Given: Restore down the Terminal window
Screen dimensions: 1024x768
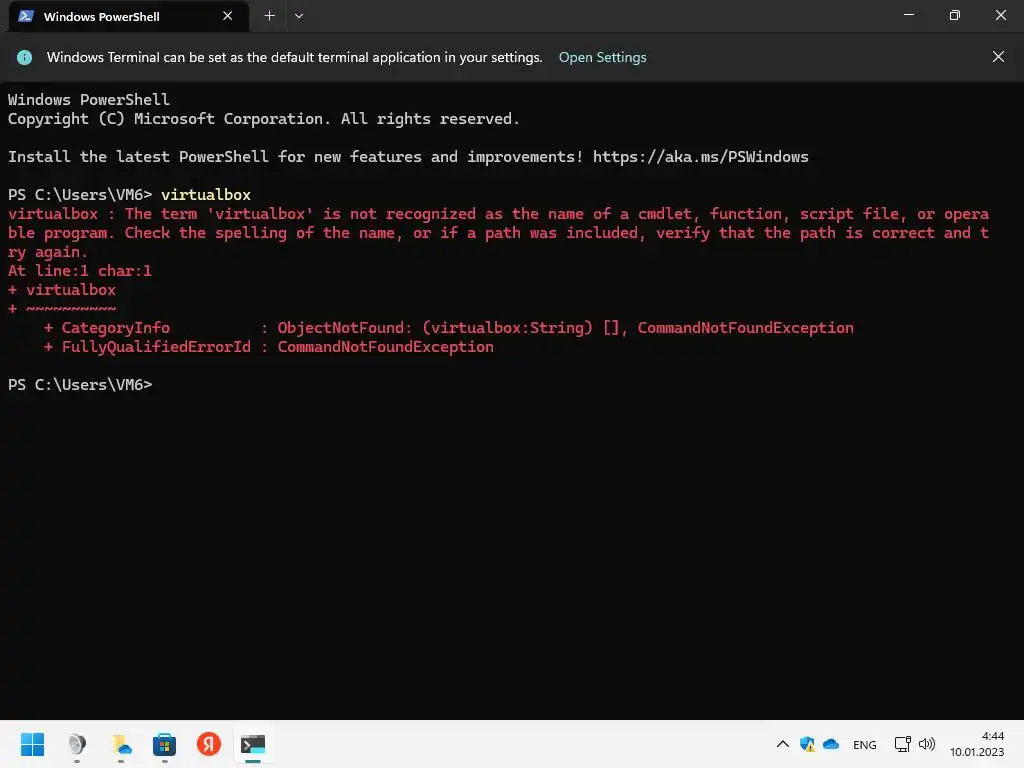Looking at the screenshot, I should 954,15.
